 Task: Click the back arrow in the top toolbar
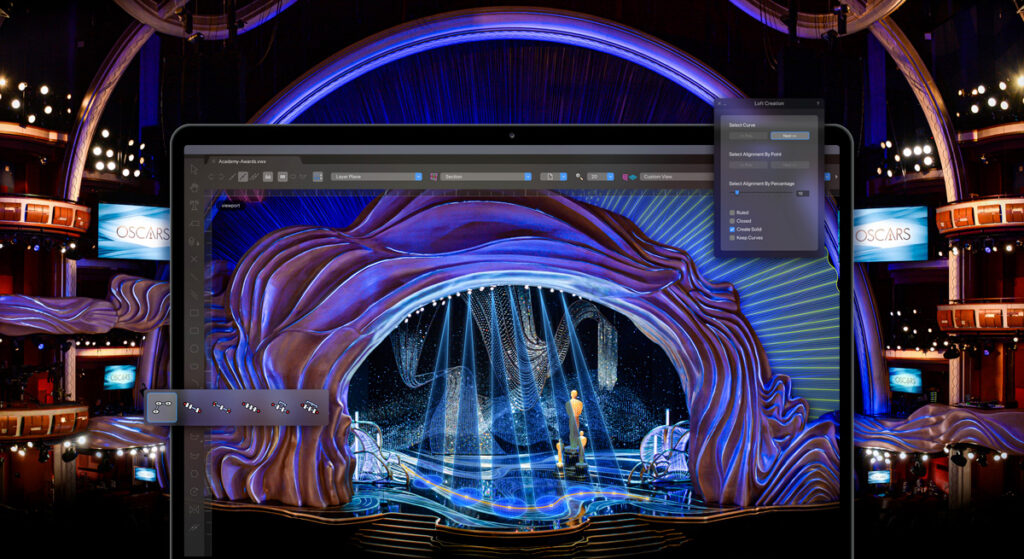click(x=210, y=176)
